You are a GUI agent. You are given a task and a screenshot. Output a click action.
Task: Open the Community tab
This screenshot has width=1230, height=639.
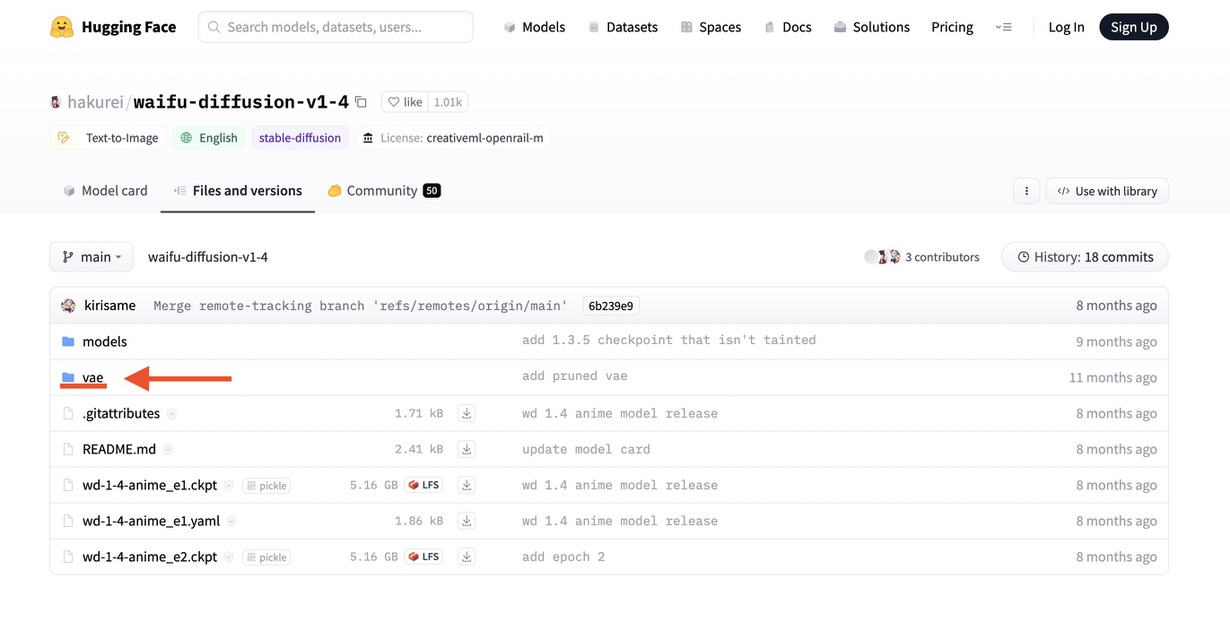pyautogui.click(x=383, y=191)
